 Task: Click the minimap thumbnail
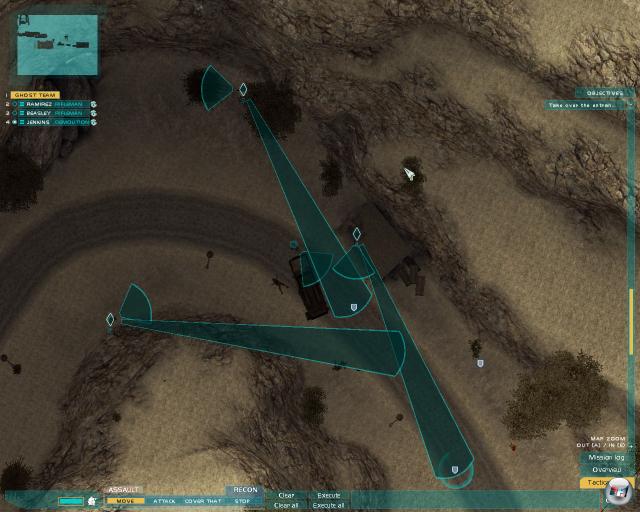(x=58, y=45)
